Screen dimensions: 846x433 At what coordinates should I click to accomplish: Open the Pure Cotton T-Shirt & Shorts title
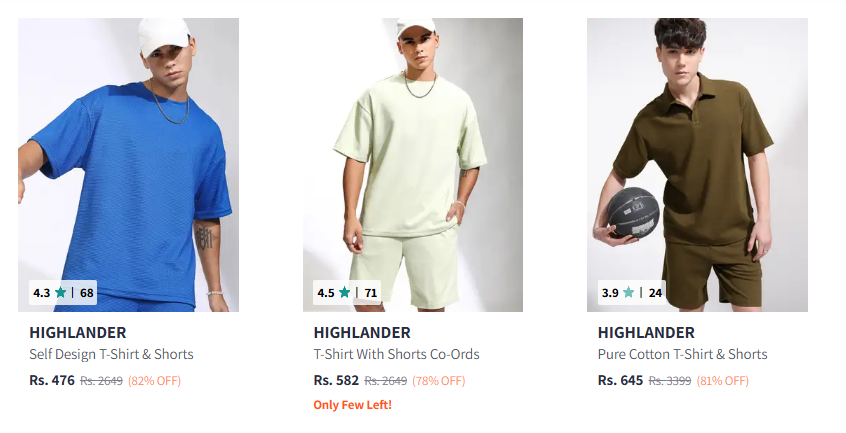683,354
